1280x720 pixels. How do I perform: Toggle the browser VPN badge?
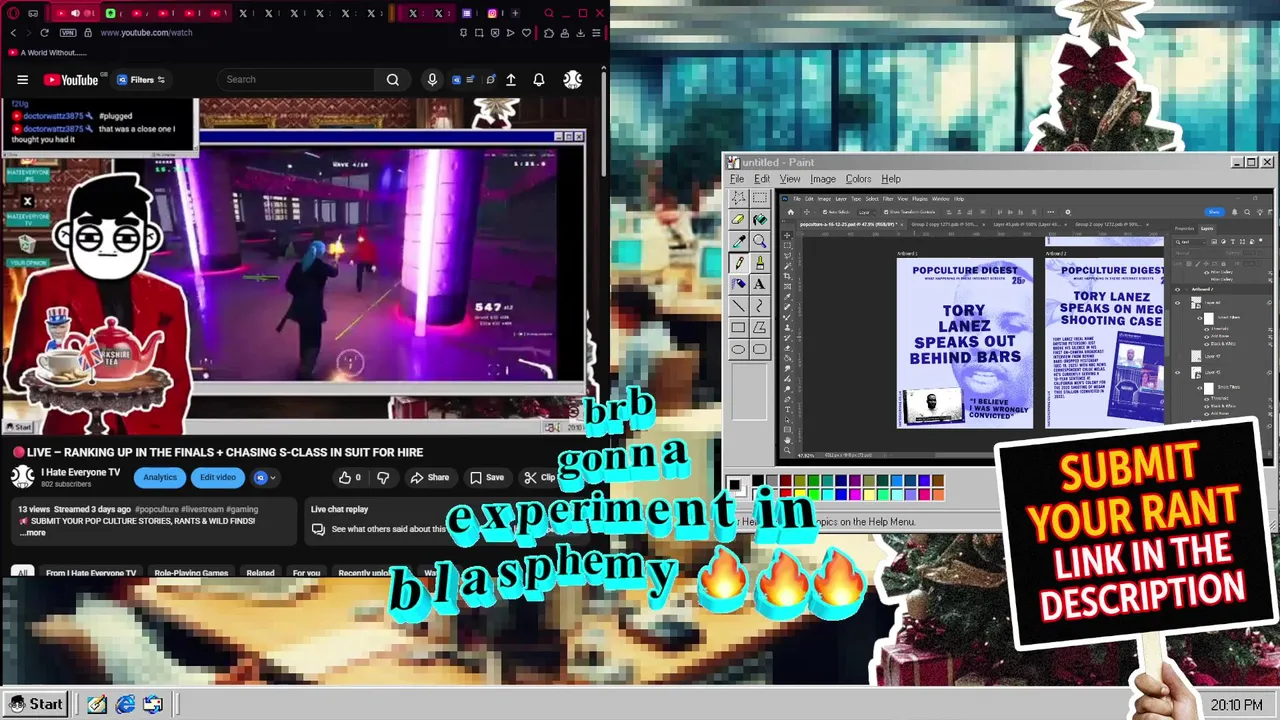[x=68, y=33]
